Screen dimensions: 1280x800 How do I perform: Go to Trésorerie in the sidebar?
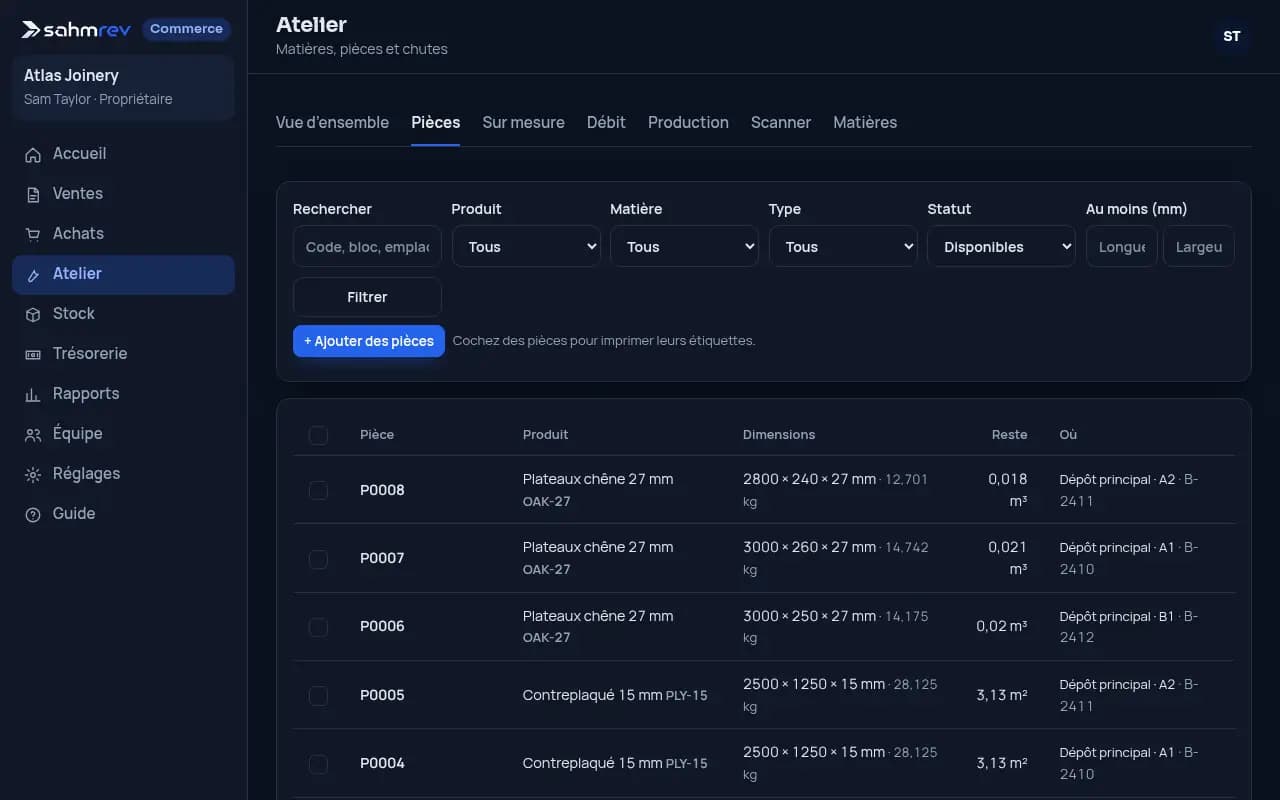(x=123, y=354)
